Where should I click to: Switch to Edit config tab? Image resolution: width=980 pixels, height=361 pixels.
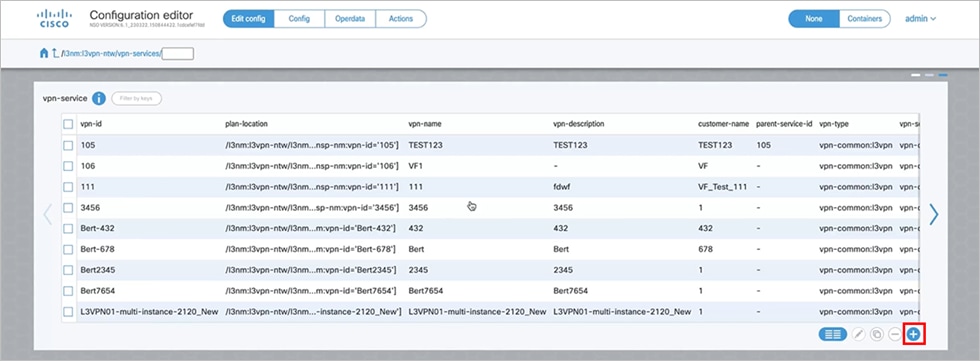click(x=248, y=19)
